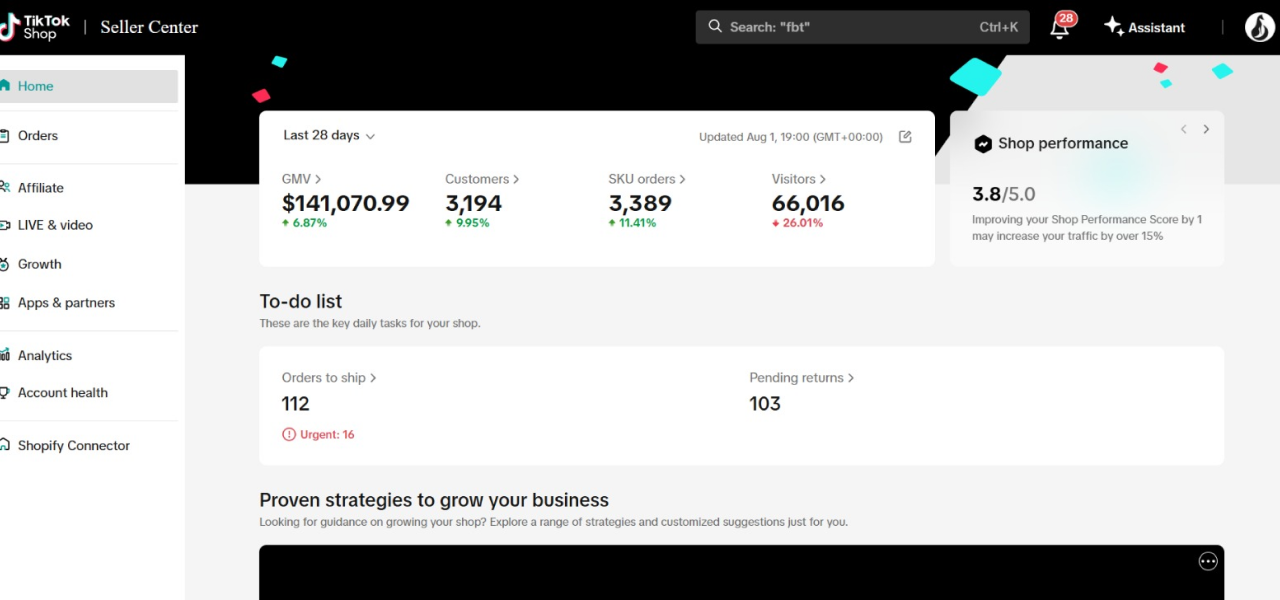View the Orders to ship list
This screenshot has height=600, width=1280.
click(x=328, y=377)
